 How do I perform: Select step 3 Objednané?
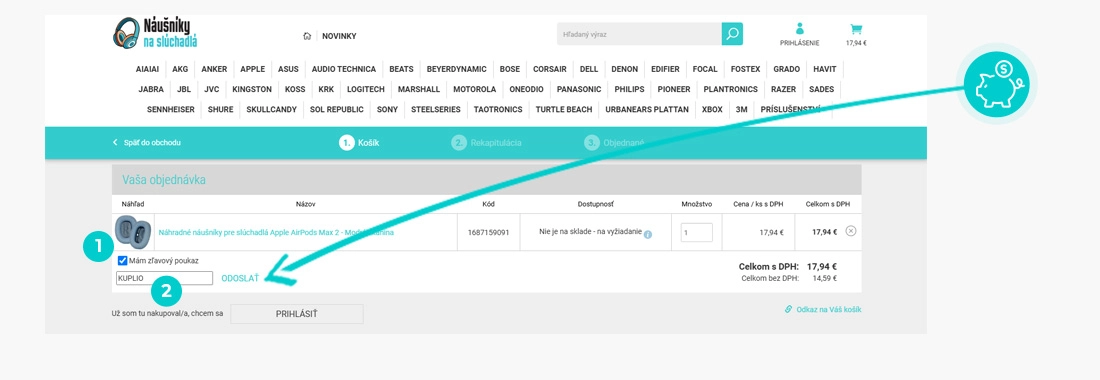[x=614, y=142]
